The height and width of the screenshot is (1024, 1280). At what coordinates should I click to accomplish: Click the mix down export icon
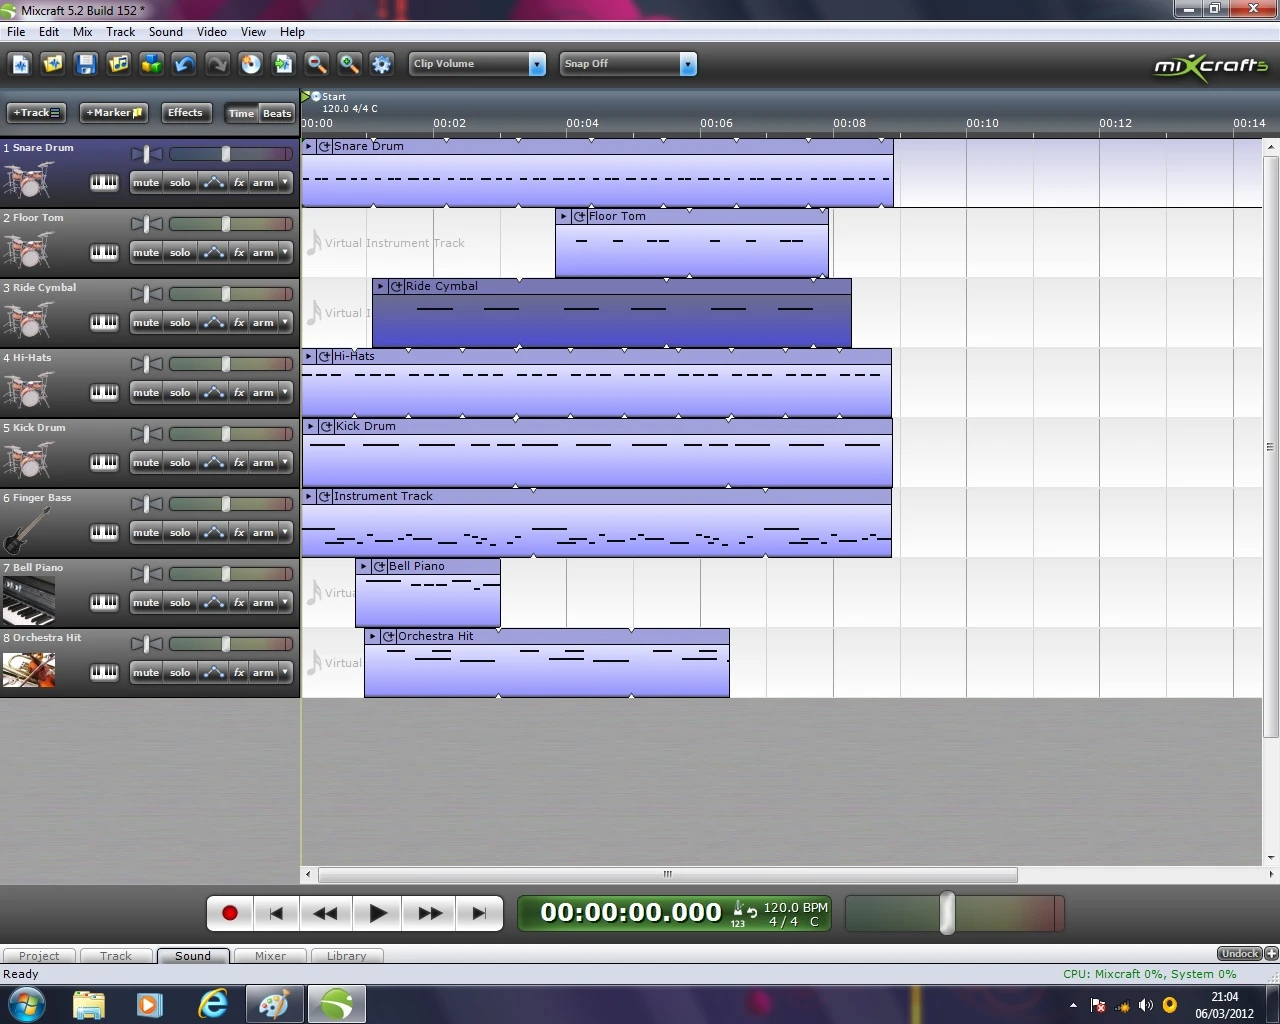284,64
